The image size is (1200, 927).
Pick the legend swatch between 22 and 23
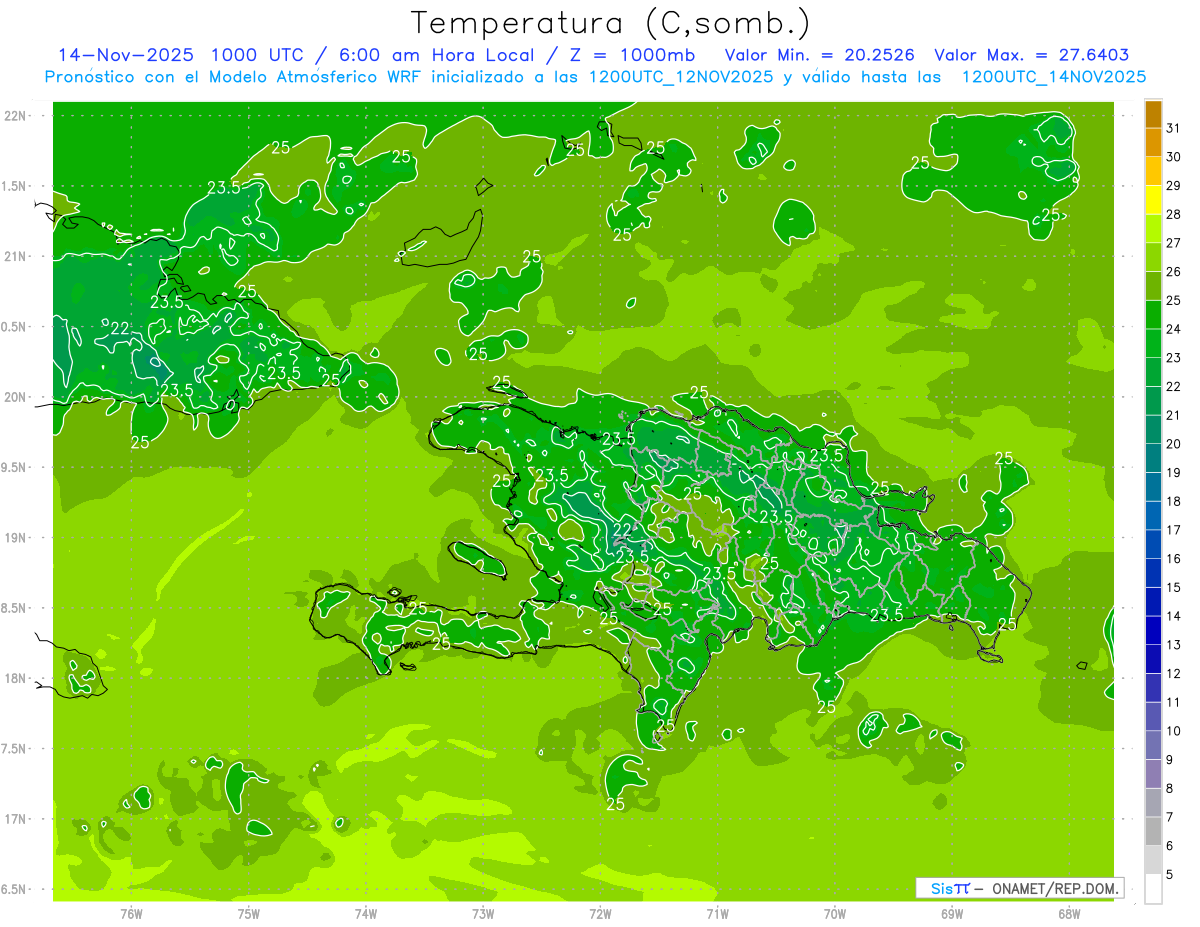(1153, 372)
